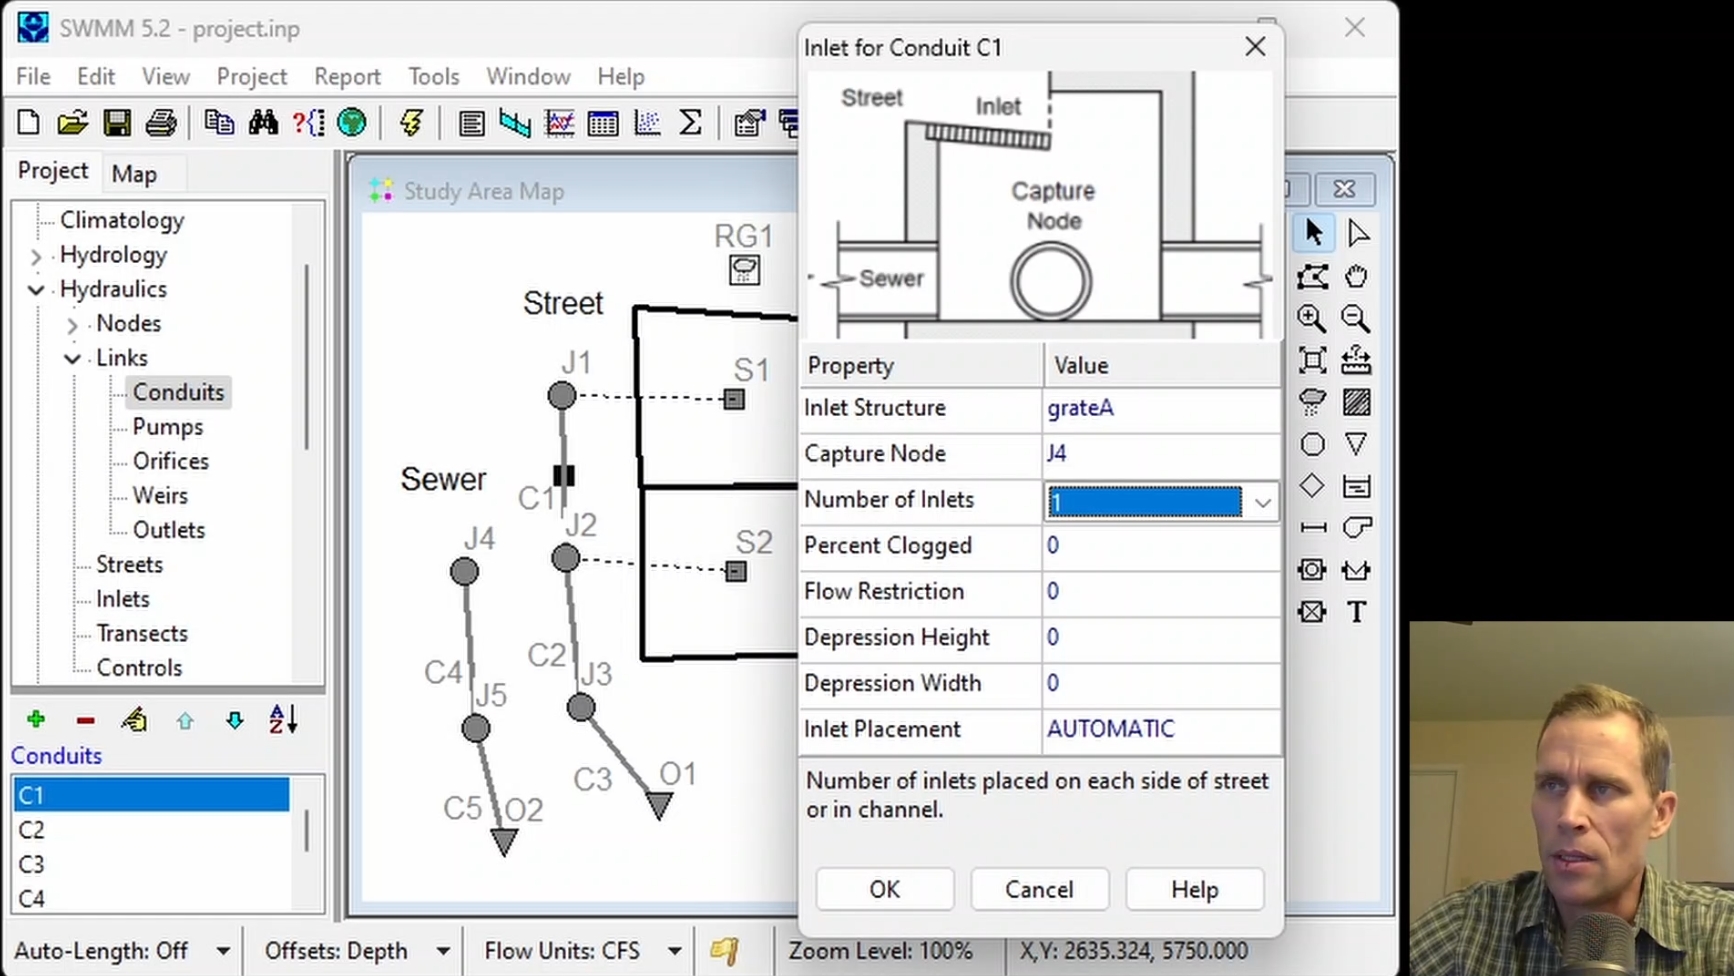Select conduit C2 in the list
The height and width of the screenshot is (976, 1734).
(151, 830)
